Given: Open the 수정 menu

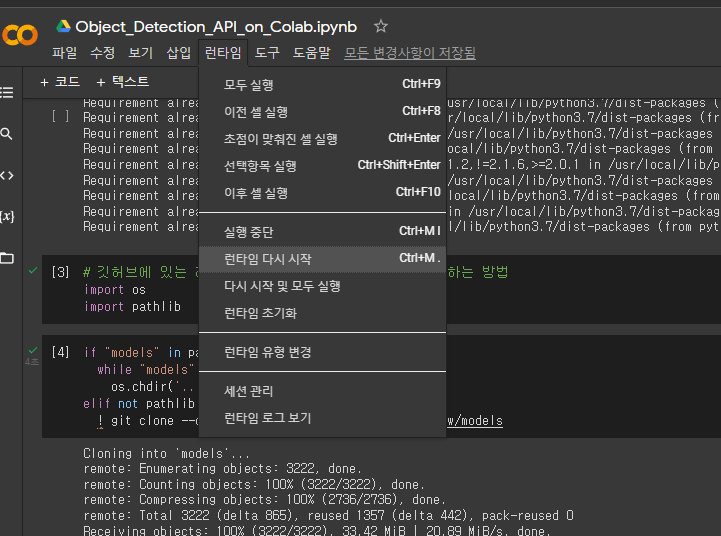Looking at the screenshot, I should [x=102, y=52].
